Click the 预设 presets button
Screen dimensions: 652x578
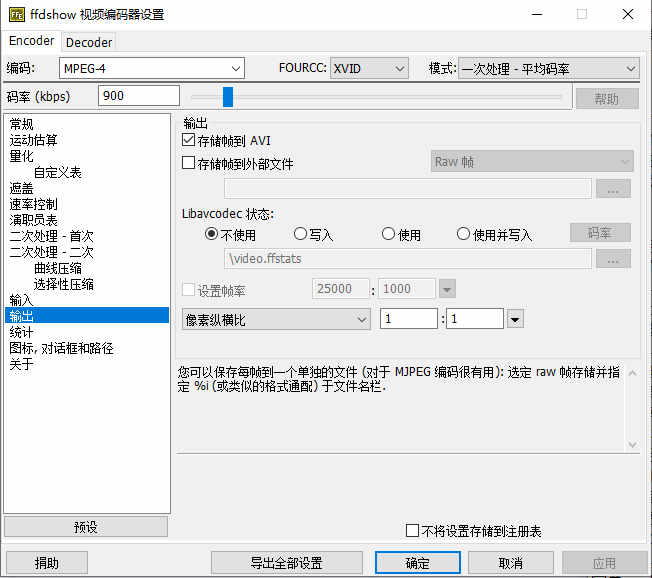pos(86,527)
